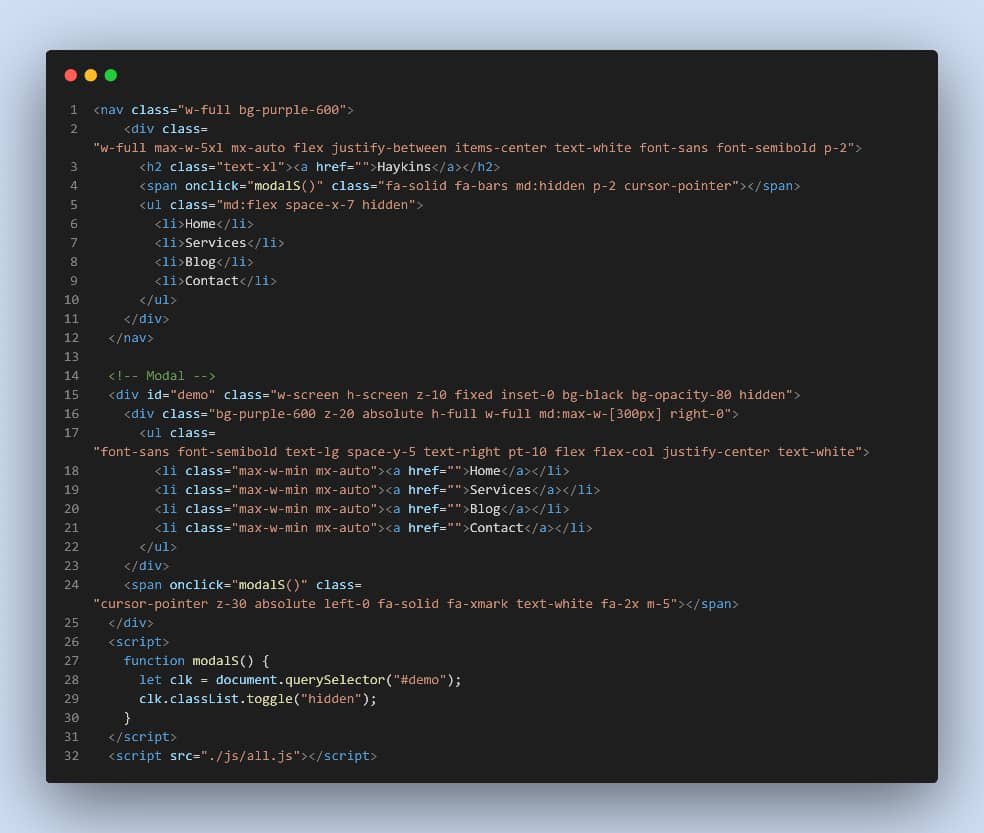Click the "Blog" list item on line 8
Screen dimensions: 984x833
pyautogui.click(x=200, y=262)
